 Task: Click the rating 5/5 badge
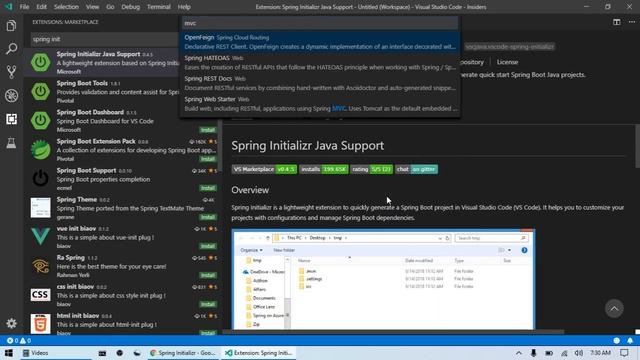[x=371, y=169]
